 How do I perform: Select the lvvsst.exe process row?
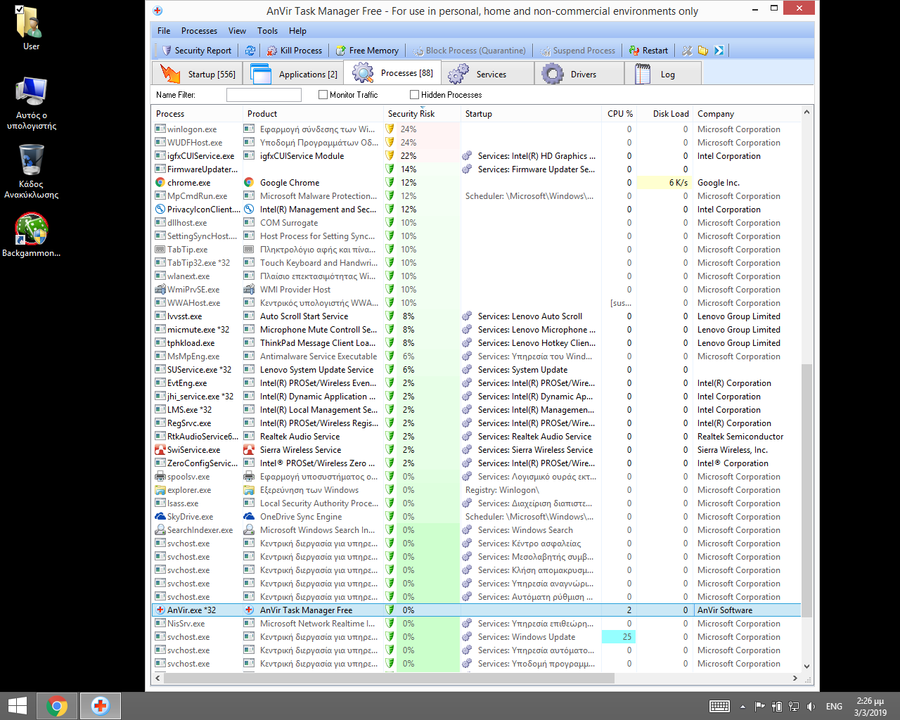[476, 316]
